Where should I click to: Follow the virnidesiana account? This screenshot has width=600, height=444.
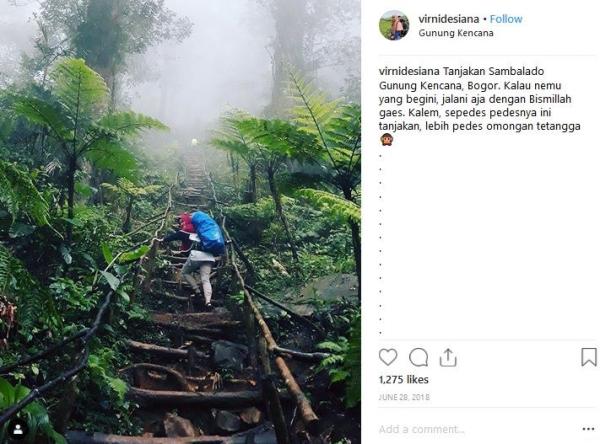(506, 19)
